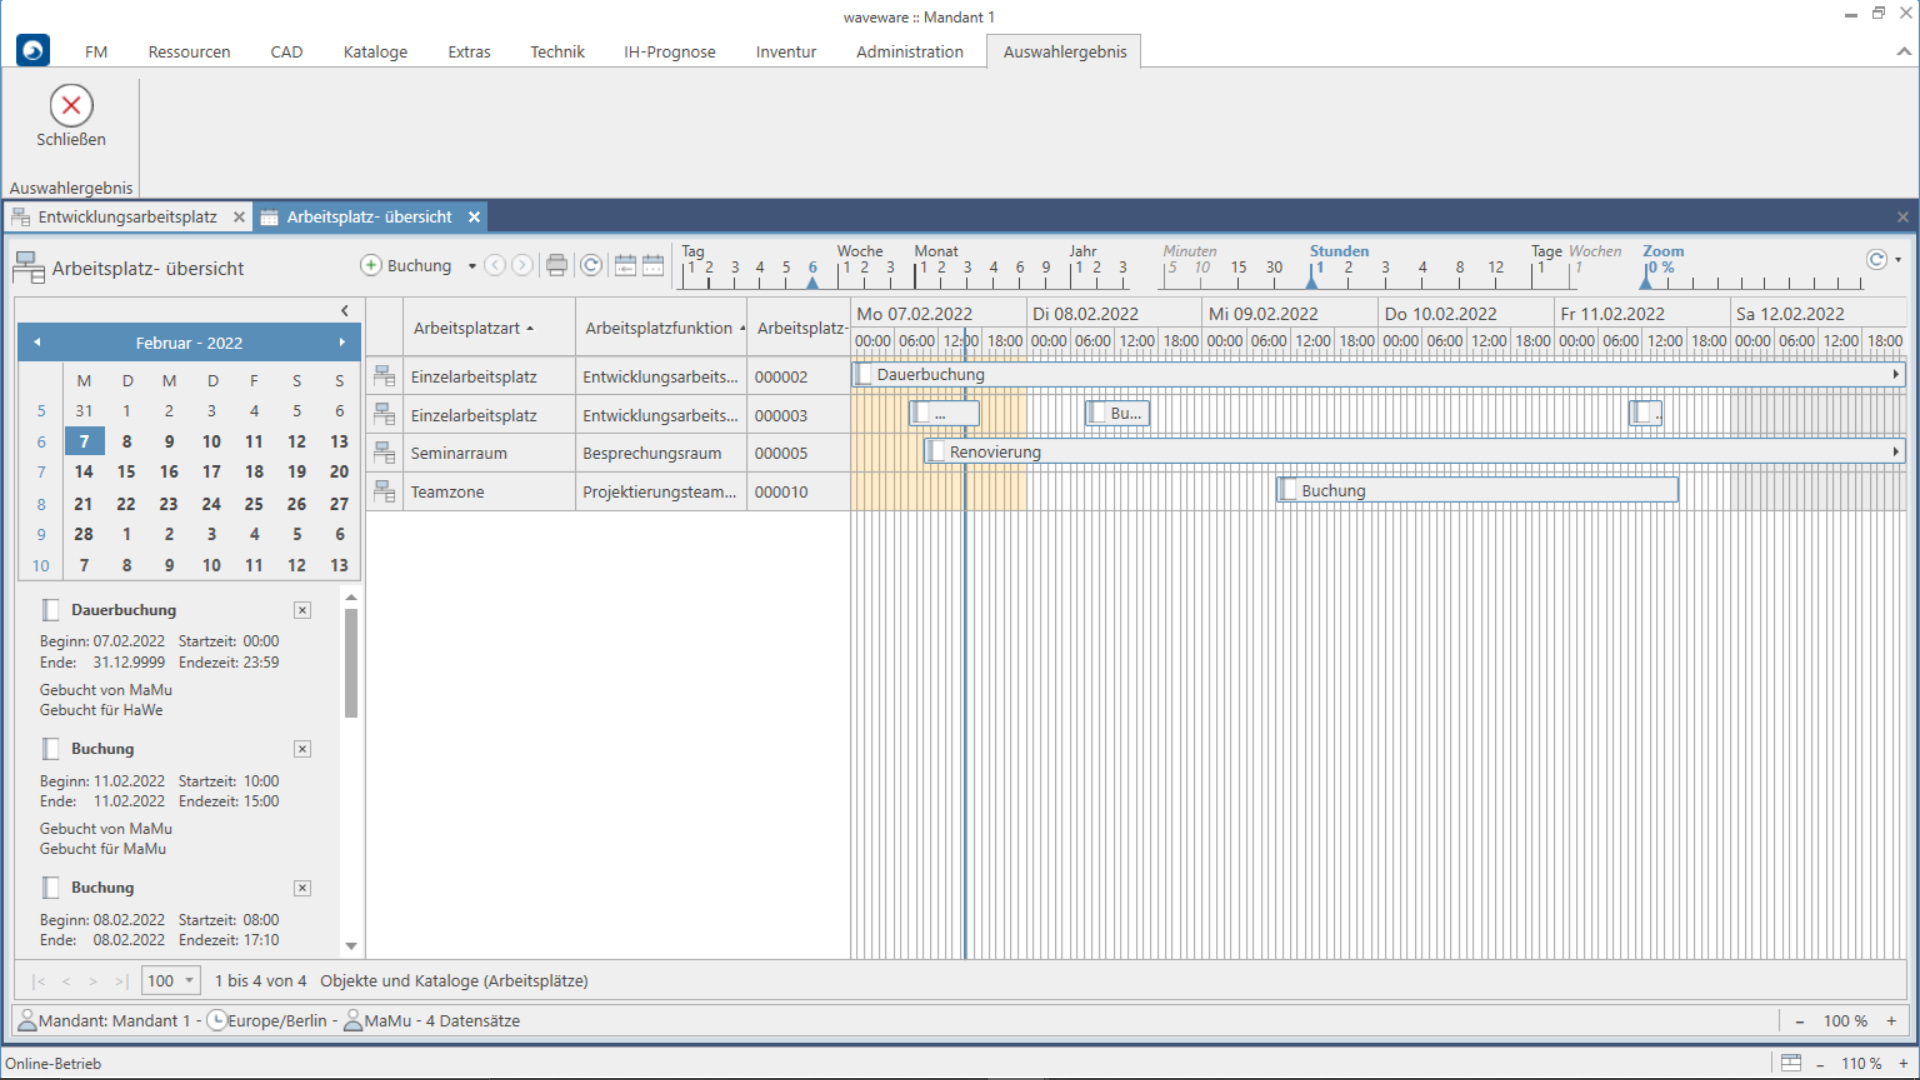The width and height of the screenshot is (1920, 1080).
Task: Click workplace icon in Seminarraum row
Action: tap(384, 453)
